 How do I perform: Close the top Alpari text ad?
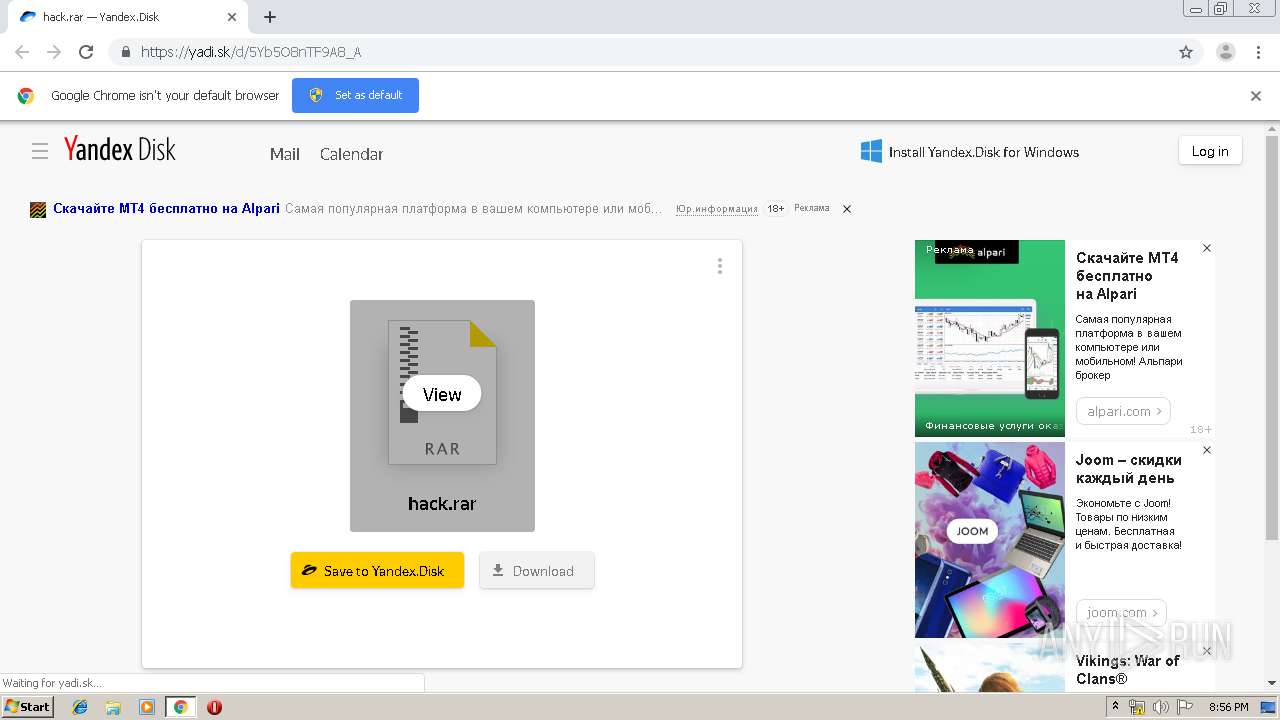pyautogui.click(x=847, y=209)
